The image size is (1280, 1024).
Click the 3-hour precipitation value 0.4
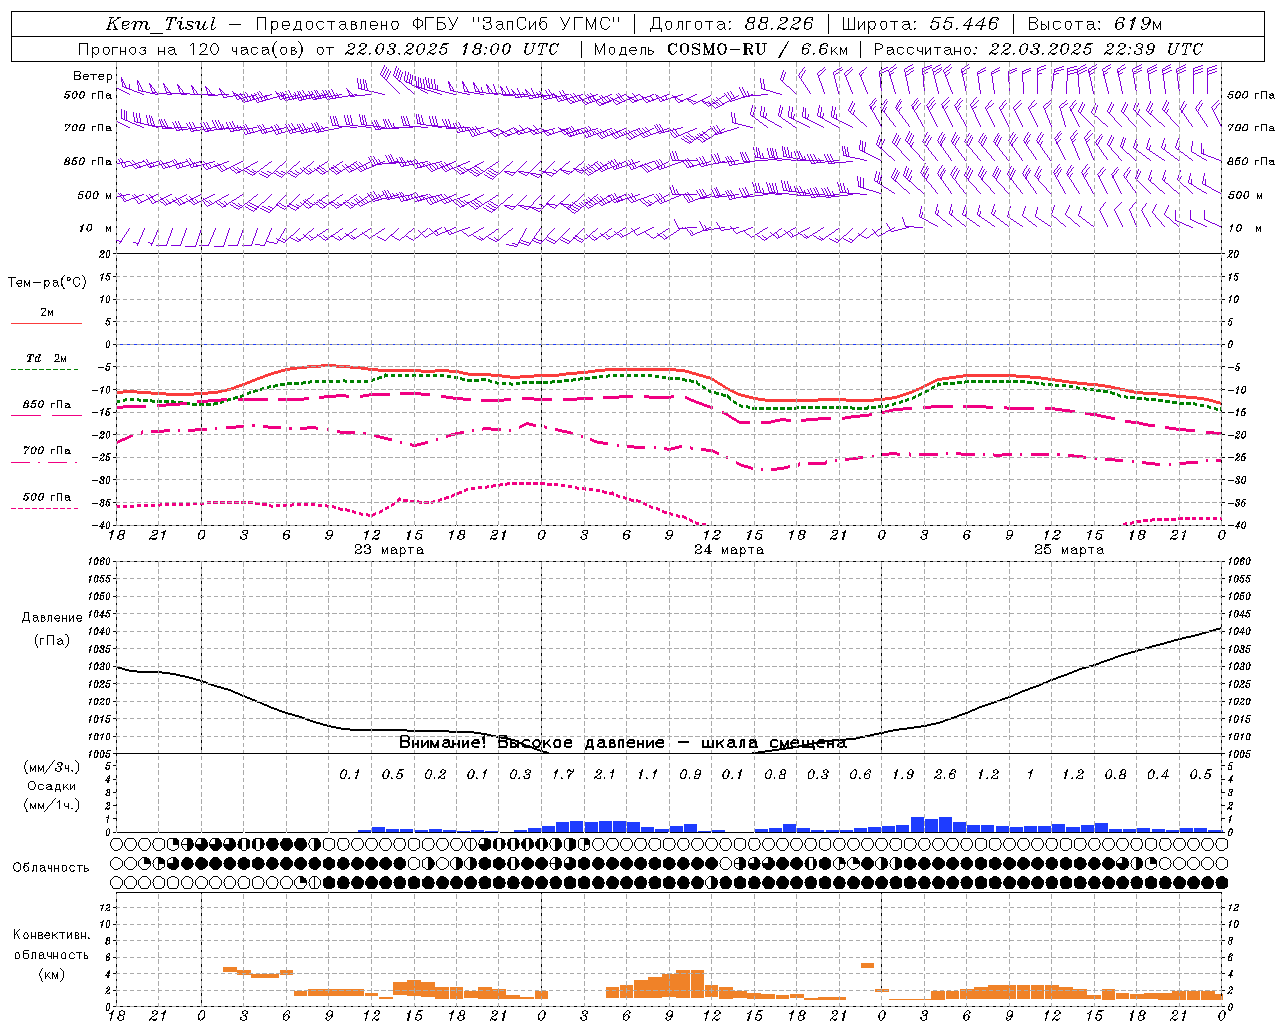(x=1158, y=774)
